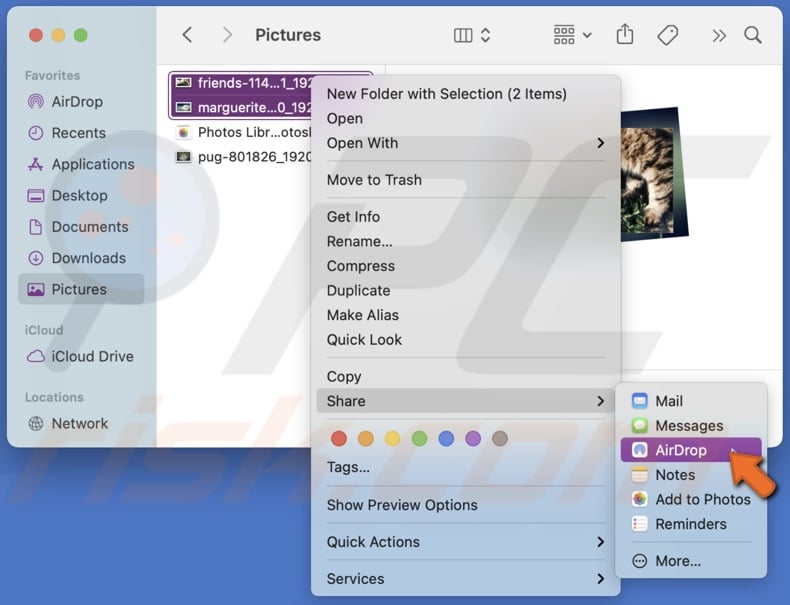Pick Add to Photos option
The width and height of the screenshot is (790, 605).
click(702, 499)
